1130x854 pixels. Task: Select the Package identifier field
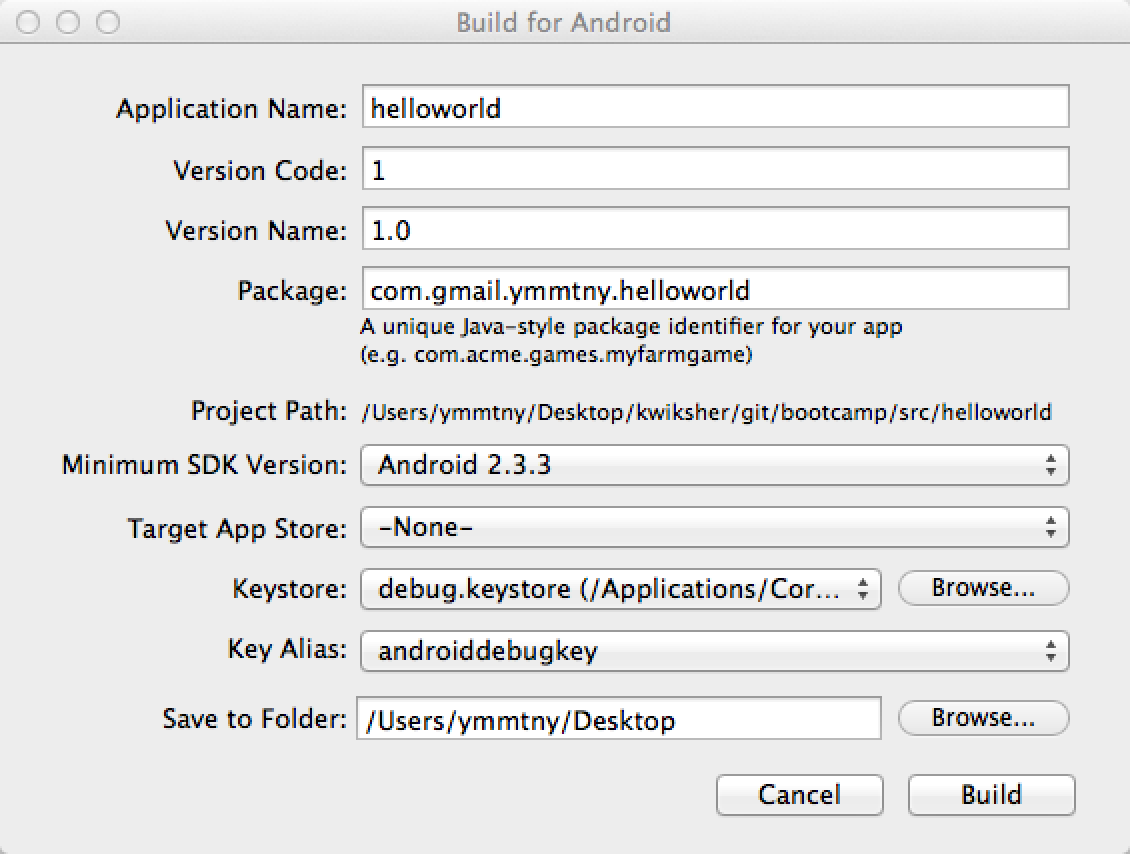715,289
